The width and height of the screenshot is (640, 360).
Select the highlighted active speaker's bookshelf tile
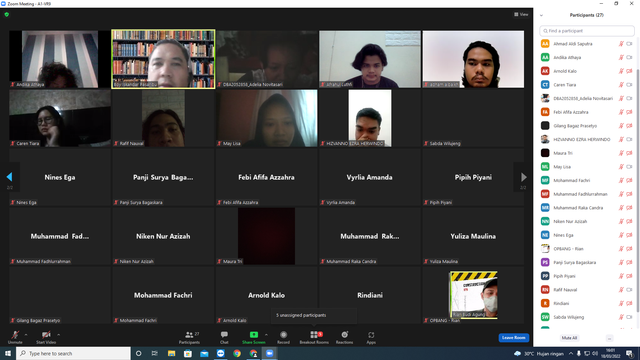tap(163, 59)
